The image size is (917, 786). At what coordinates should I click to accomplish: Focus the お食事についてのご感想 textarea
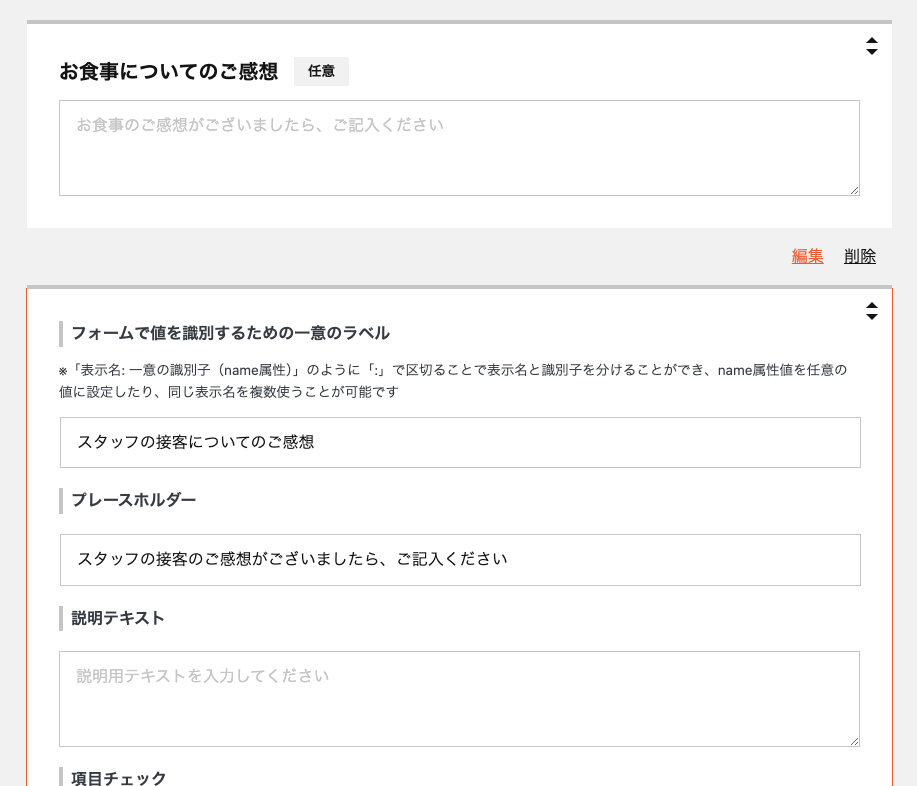pos(459,147)
